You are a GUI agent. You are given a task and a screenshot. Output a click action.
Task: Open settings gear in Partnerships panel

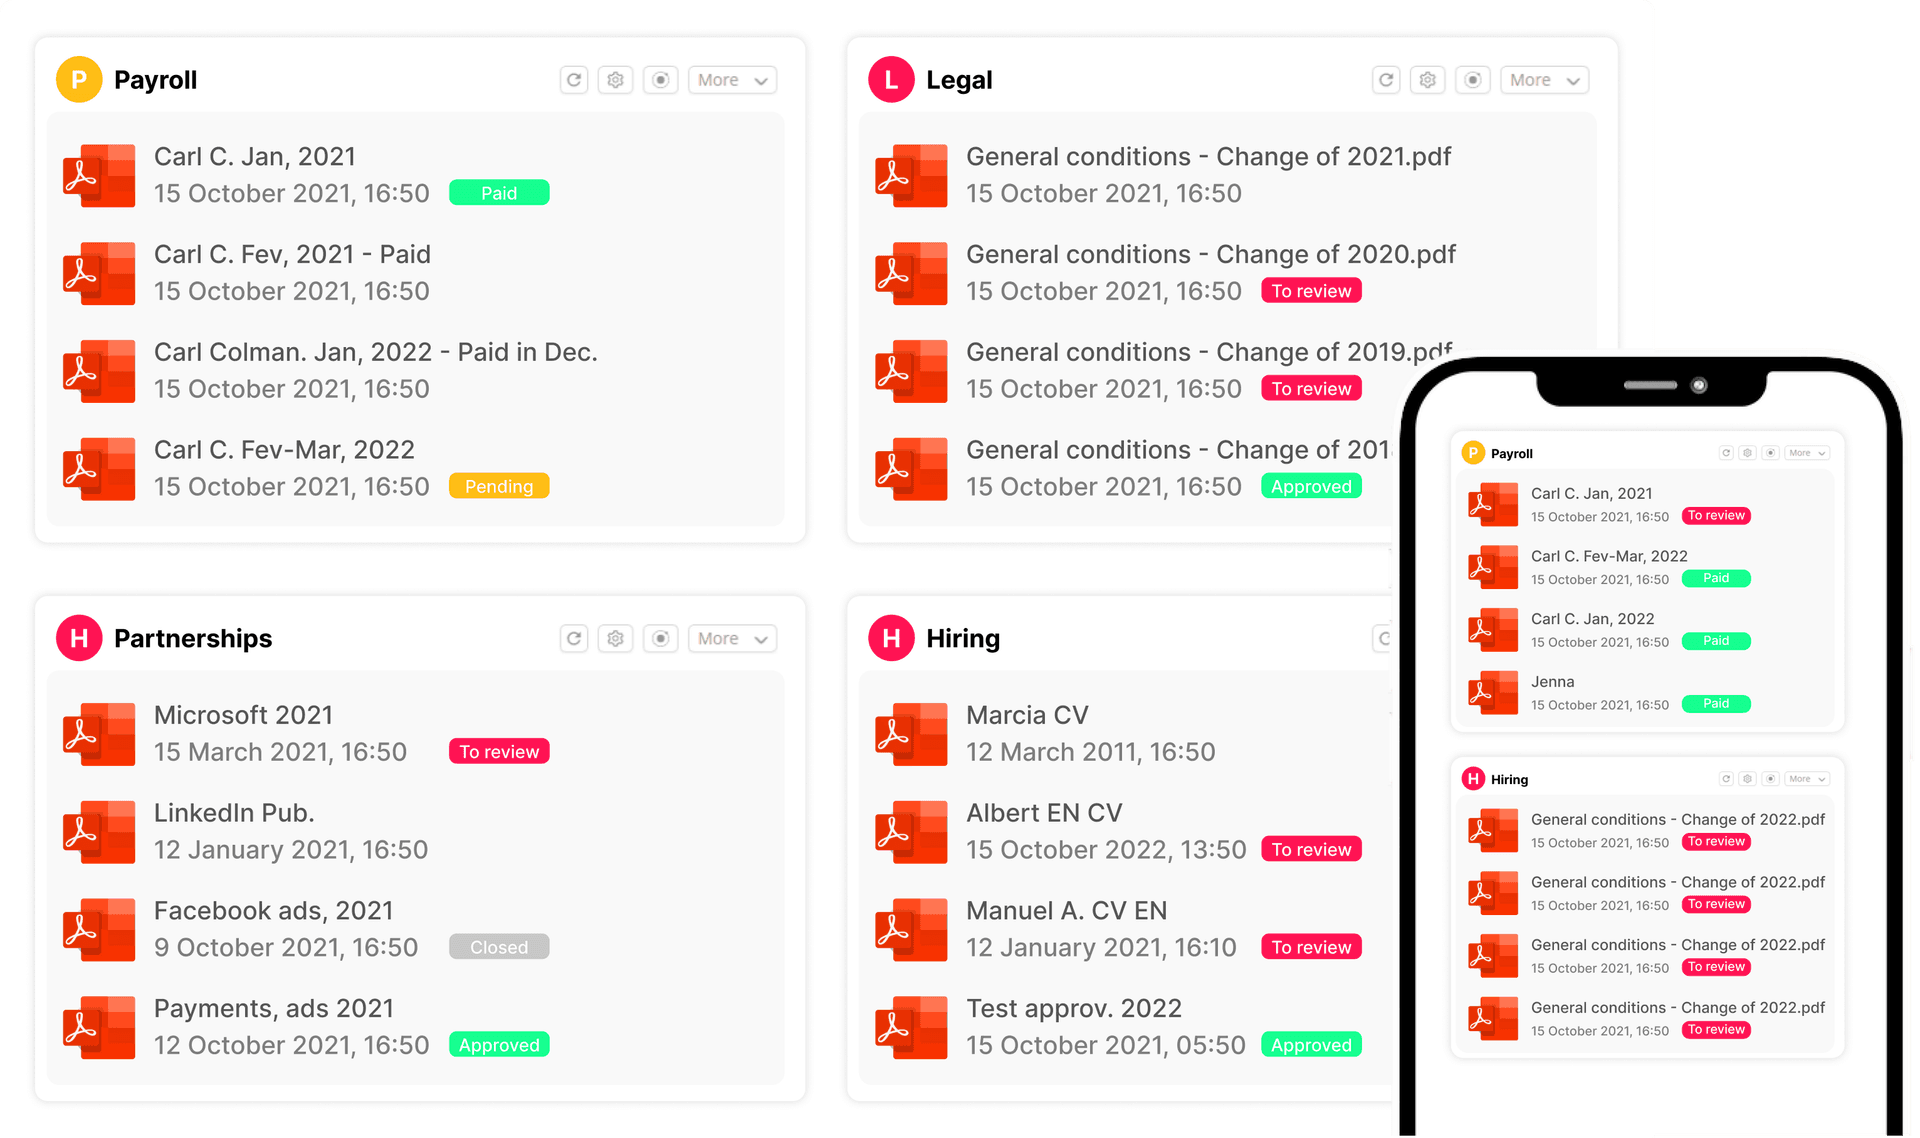click(x=616, y=638)
